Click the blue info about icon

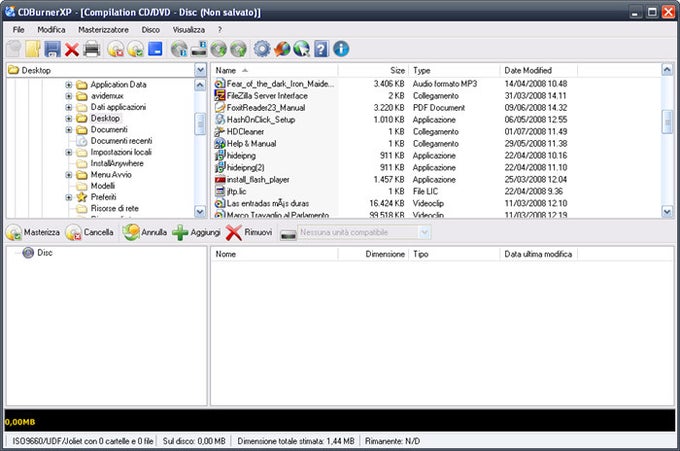tap(341, 49)
